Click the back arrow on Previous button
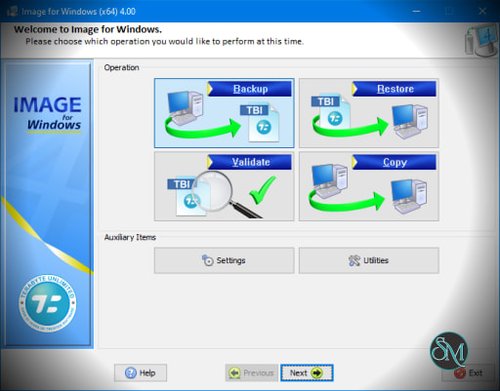This screenshot has width=500, height=391. tap(235, 373)
